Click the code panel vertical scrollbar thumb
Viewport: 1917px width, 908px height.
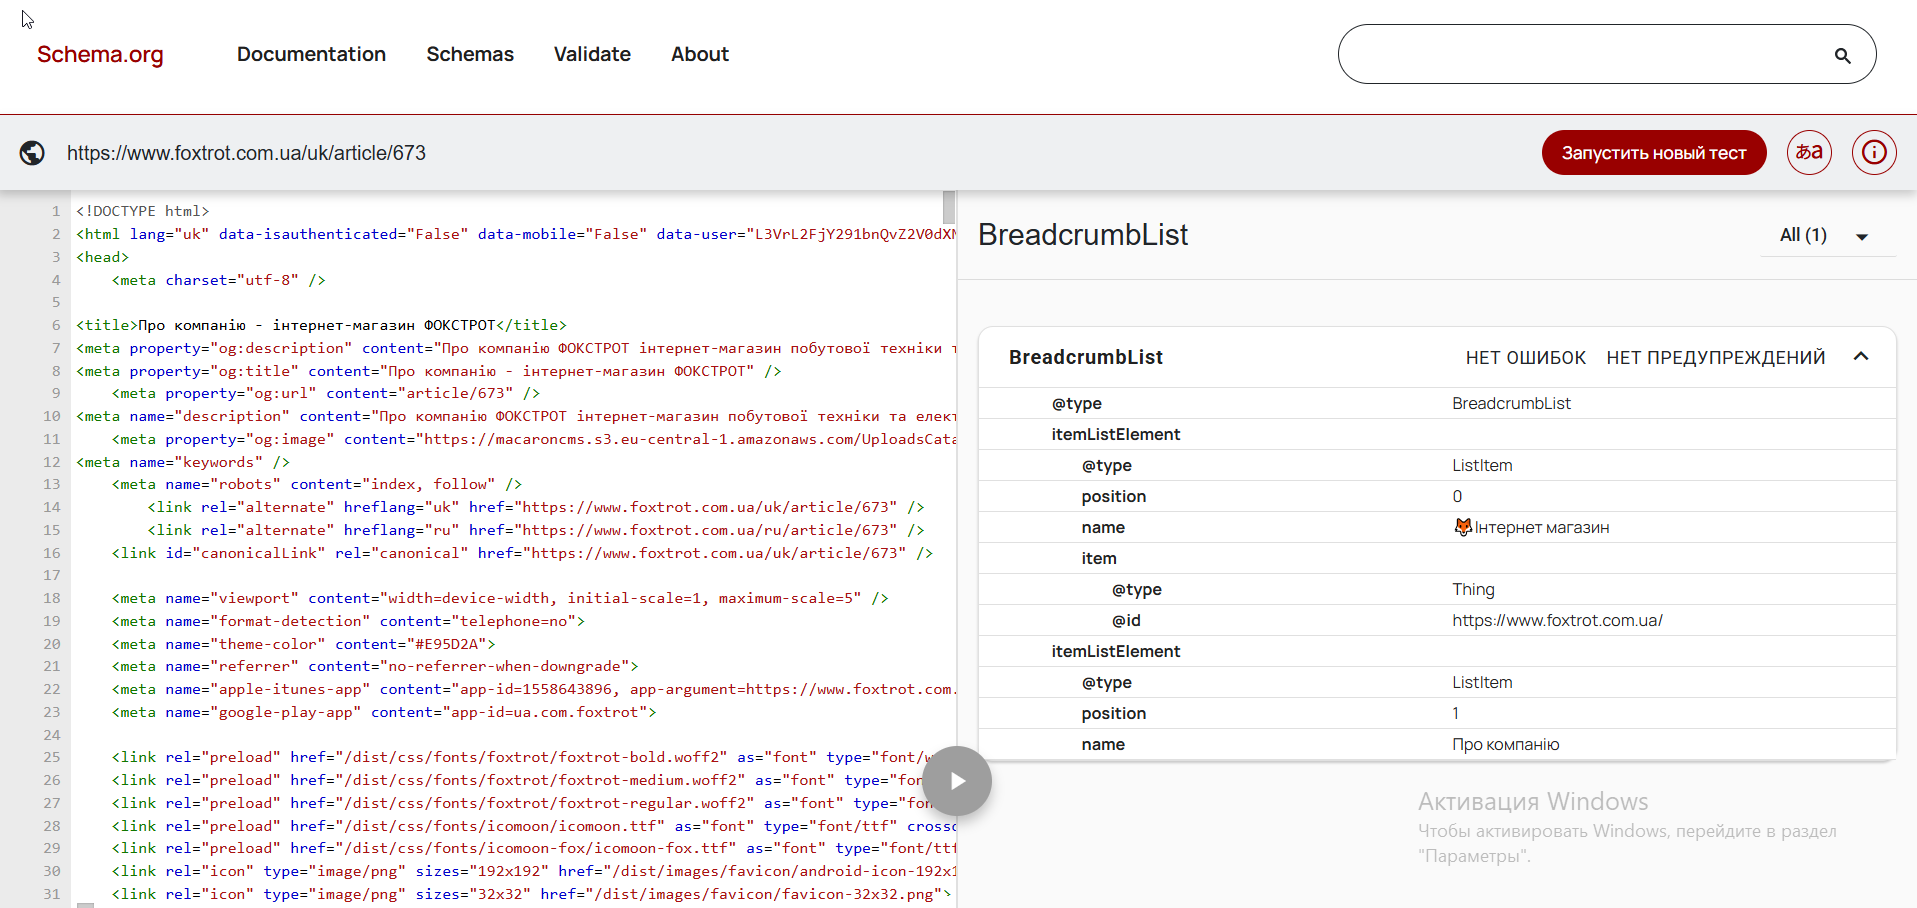coord(949,207)
